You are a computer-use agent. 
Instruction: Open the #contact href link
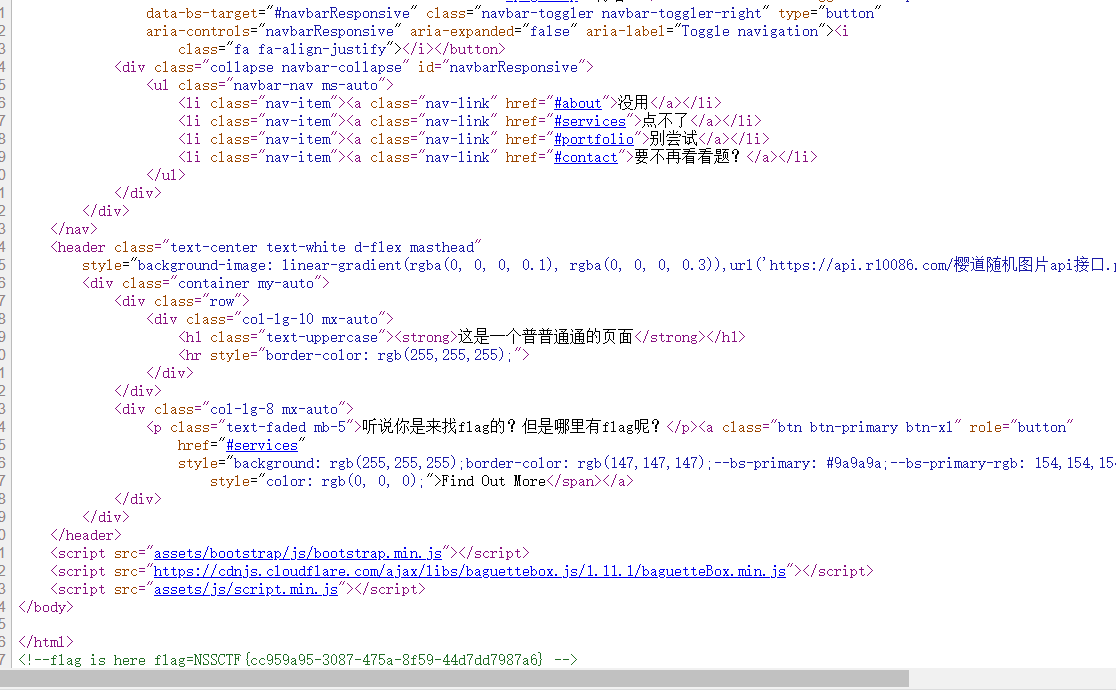585,157
